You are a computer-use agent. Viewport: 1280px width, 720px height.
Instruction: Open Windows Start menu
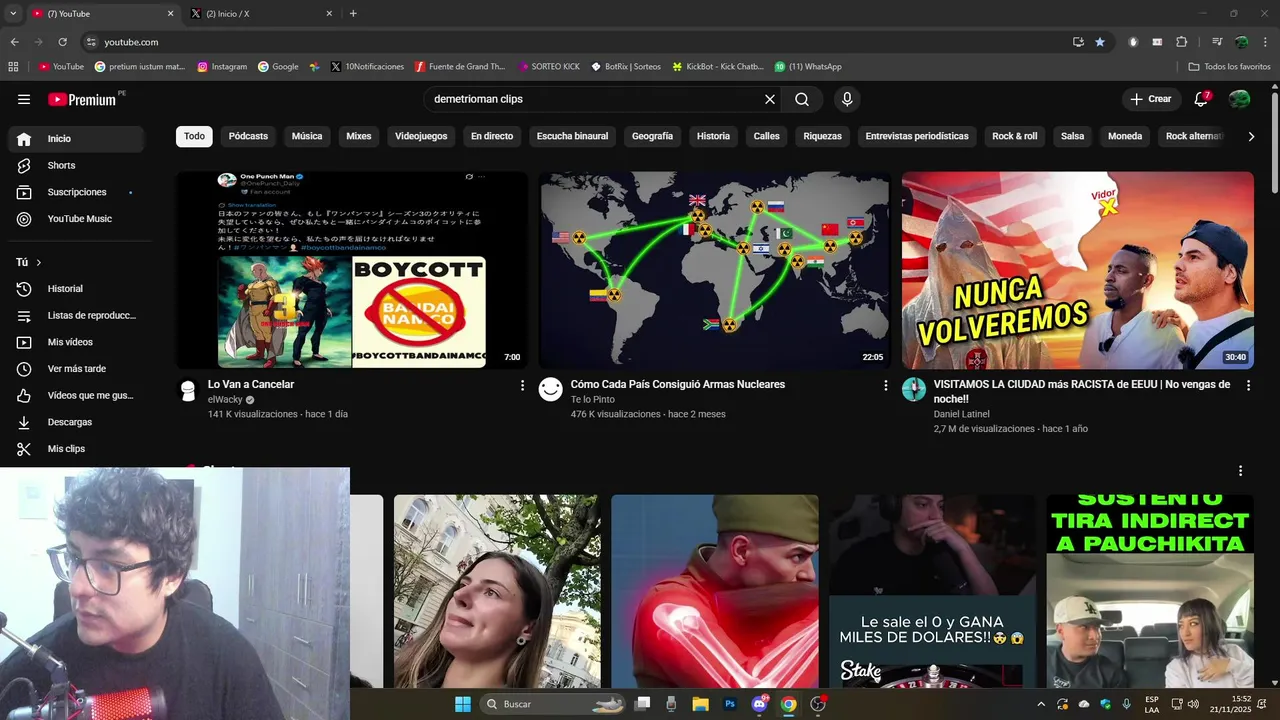click(x=463, y=704)
